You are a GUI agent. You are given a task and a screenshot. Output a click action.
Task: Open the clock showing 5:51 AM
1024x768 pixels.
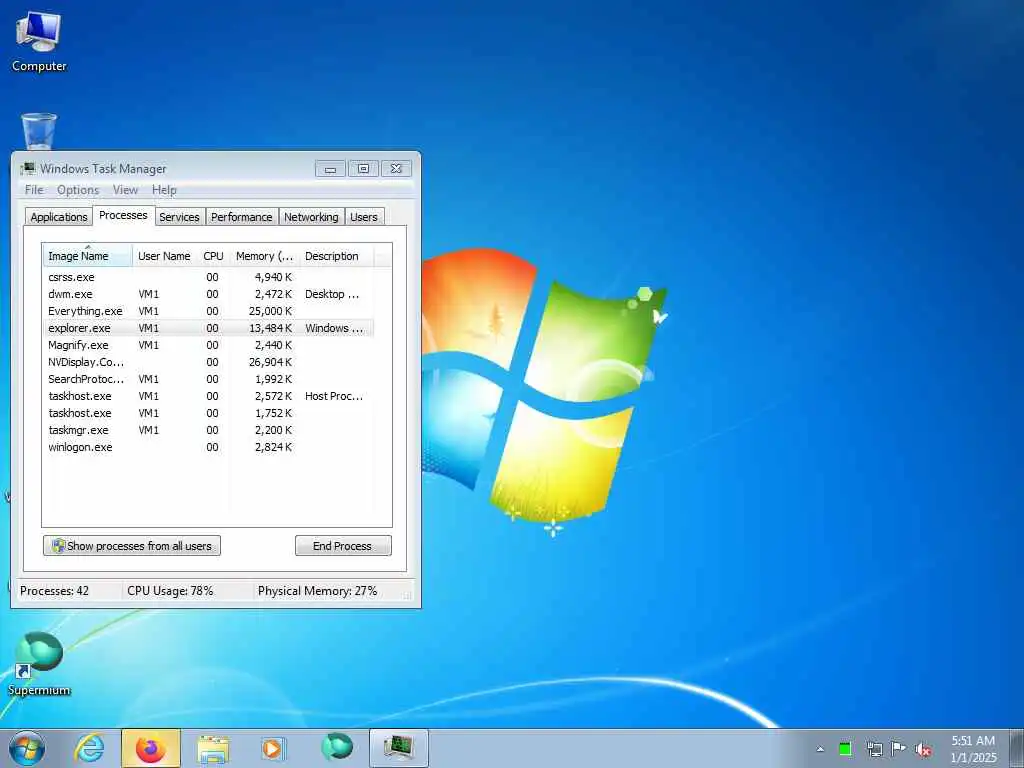[973, 749]
